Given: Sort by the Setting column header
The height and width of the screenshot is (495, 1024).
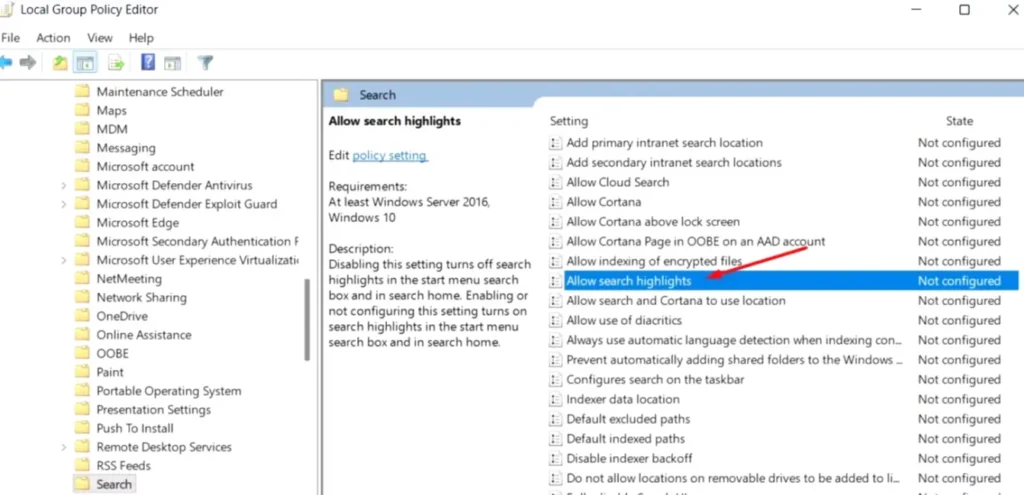Looking at the screenshot, I should pyautogui.click(x=569, y=121).
